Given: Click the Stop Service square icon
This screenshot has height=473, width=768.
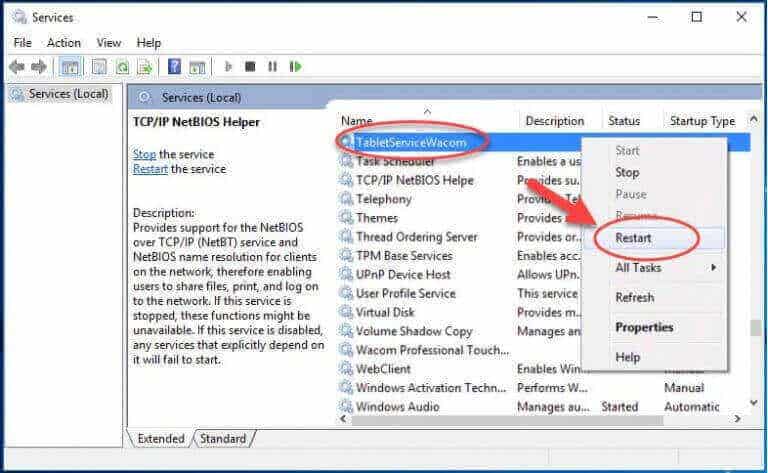Looking at the screenshot, I should pos(250,67).
